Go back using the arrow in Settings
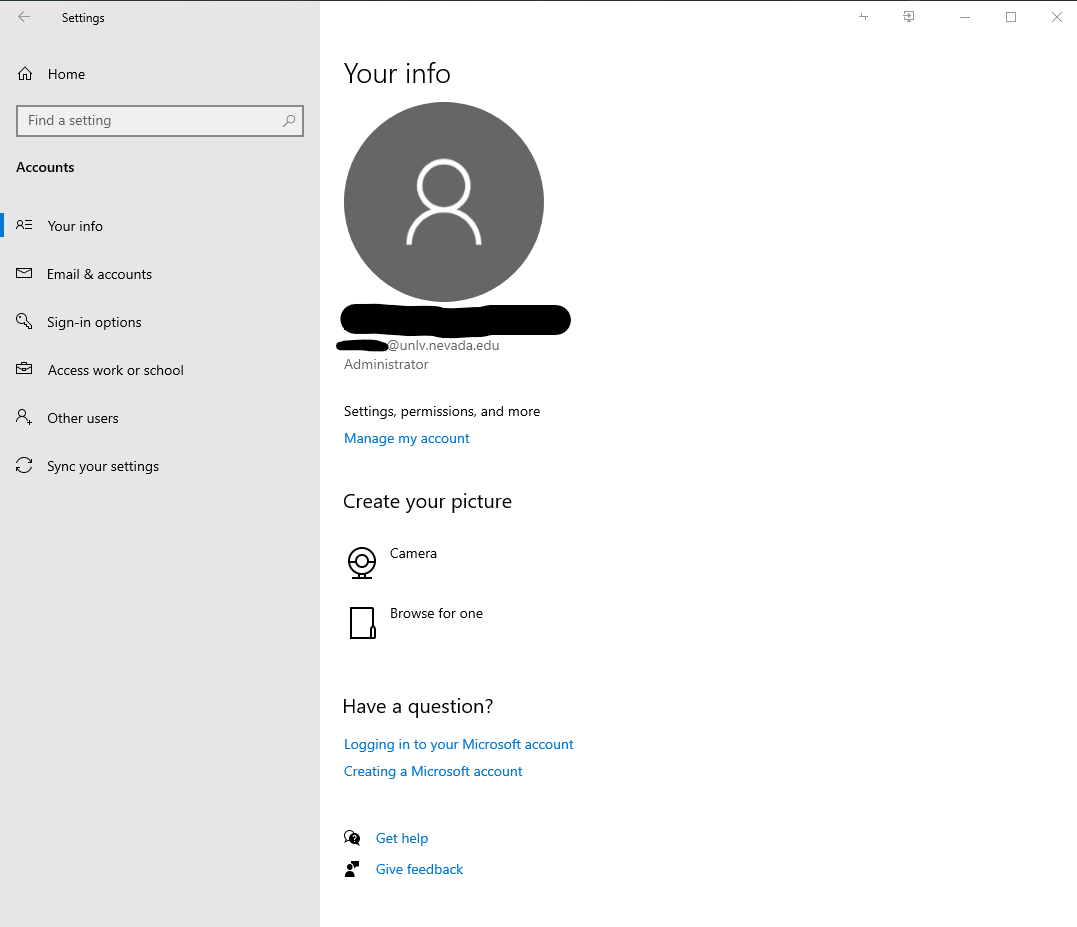 pos(24,17)
